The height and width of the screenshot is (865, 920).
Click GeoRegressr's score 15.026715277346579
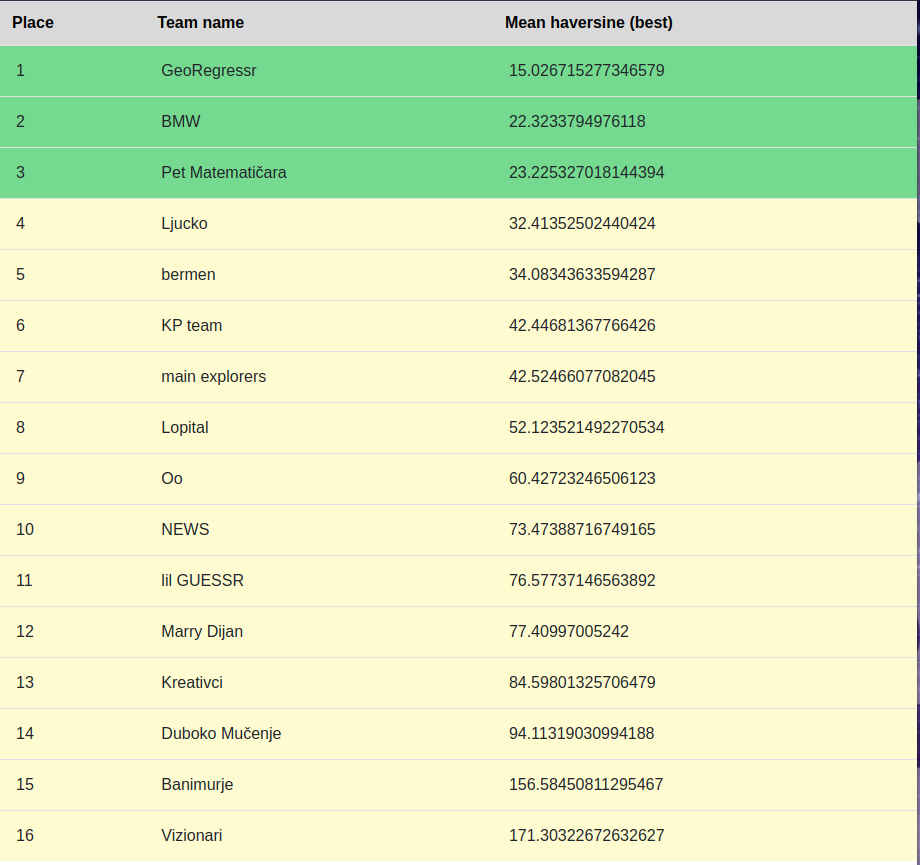[586, 70]
